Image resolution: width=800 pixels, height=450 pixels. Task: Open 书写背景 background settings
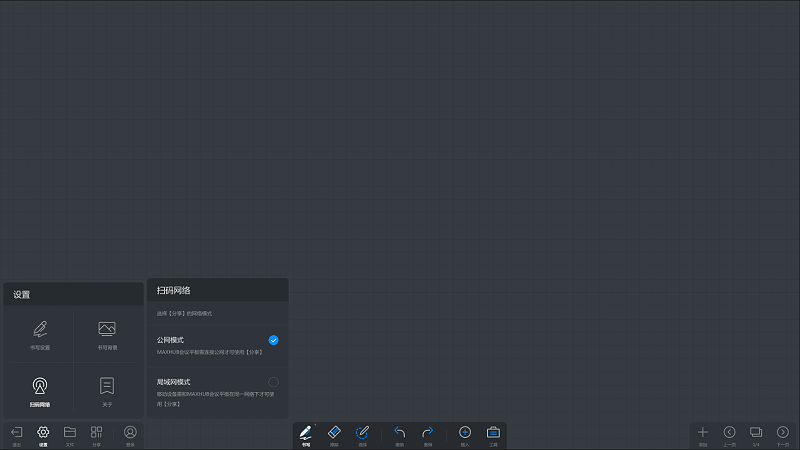[107, 334]
